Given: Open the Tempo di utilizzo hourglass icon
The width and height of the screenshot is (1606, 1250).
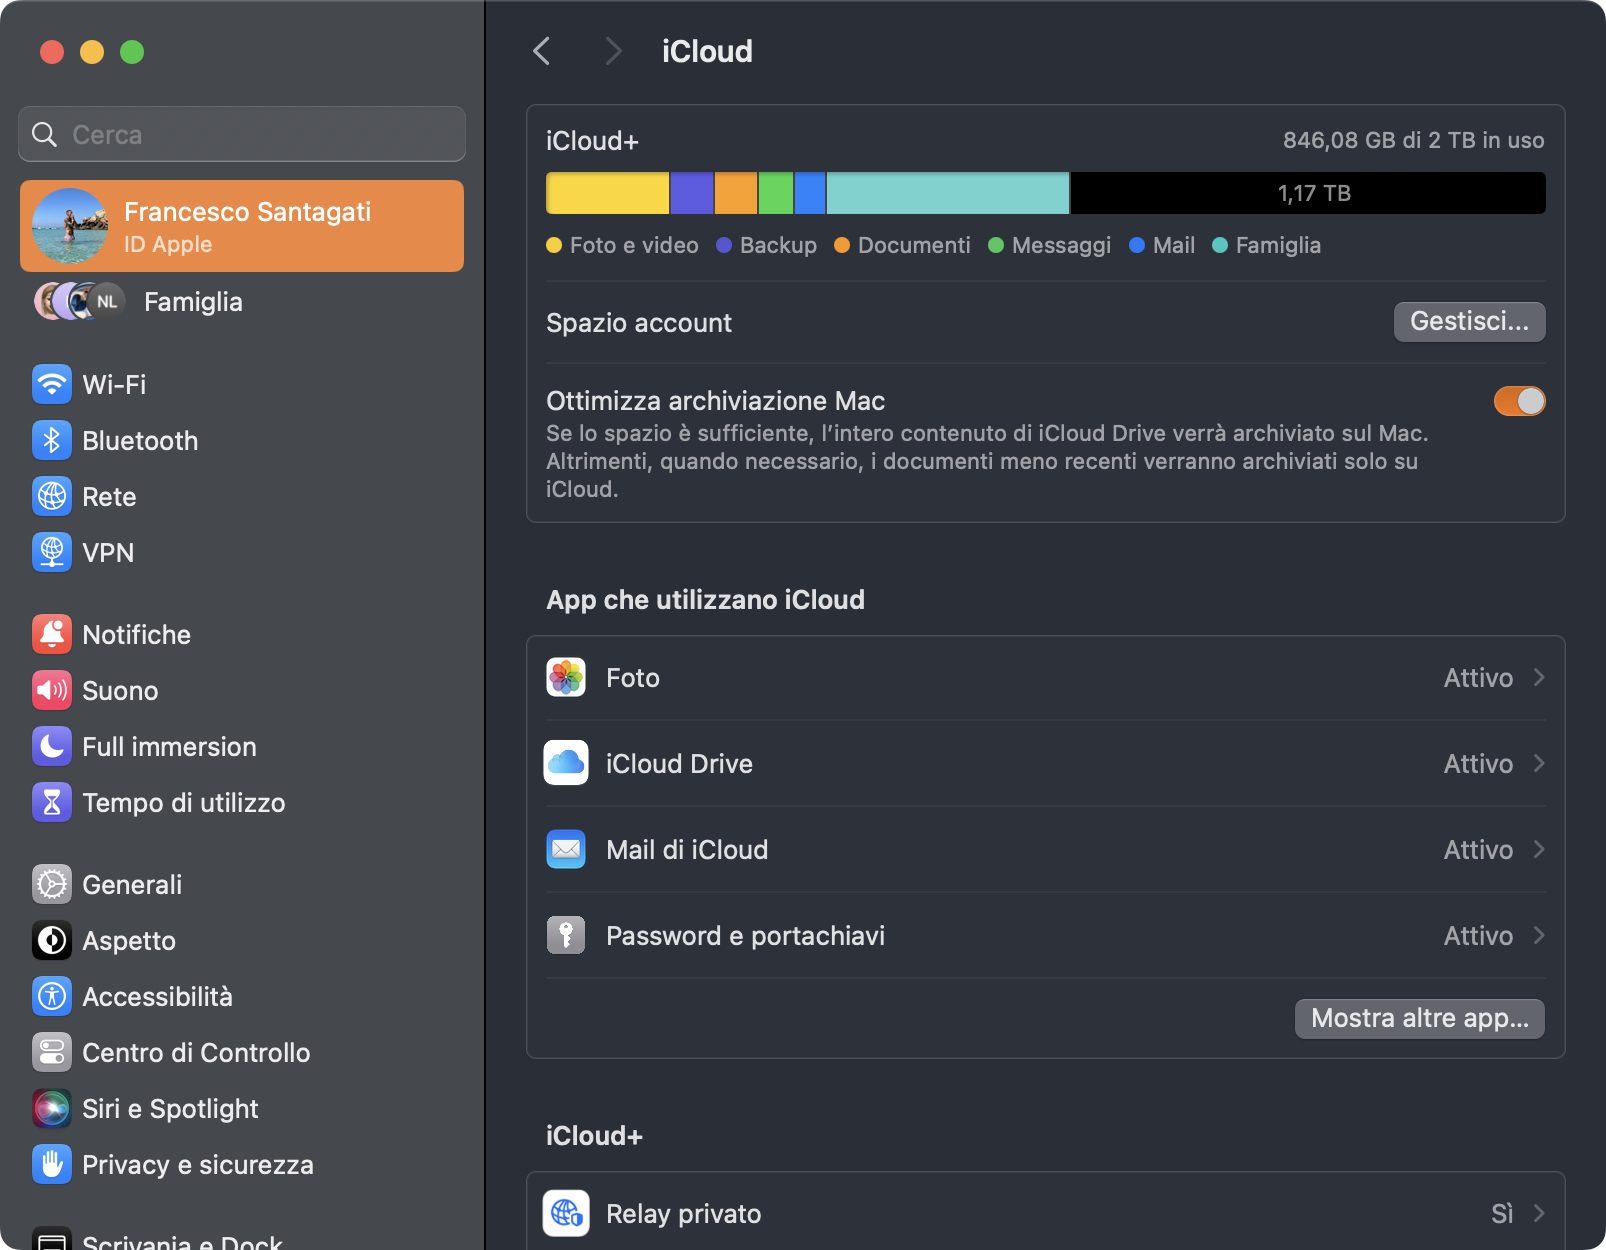Looking at the screenshot, I should (52, 802).
